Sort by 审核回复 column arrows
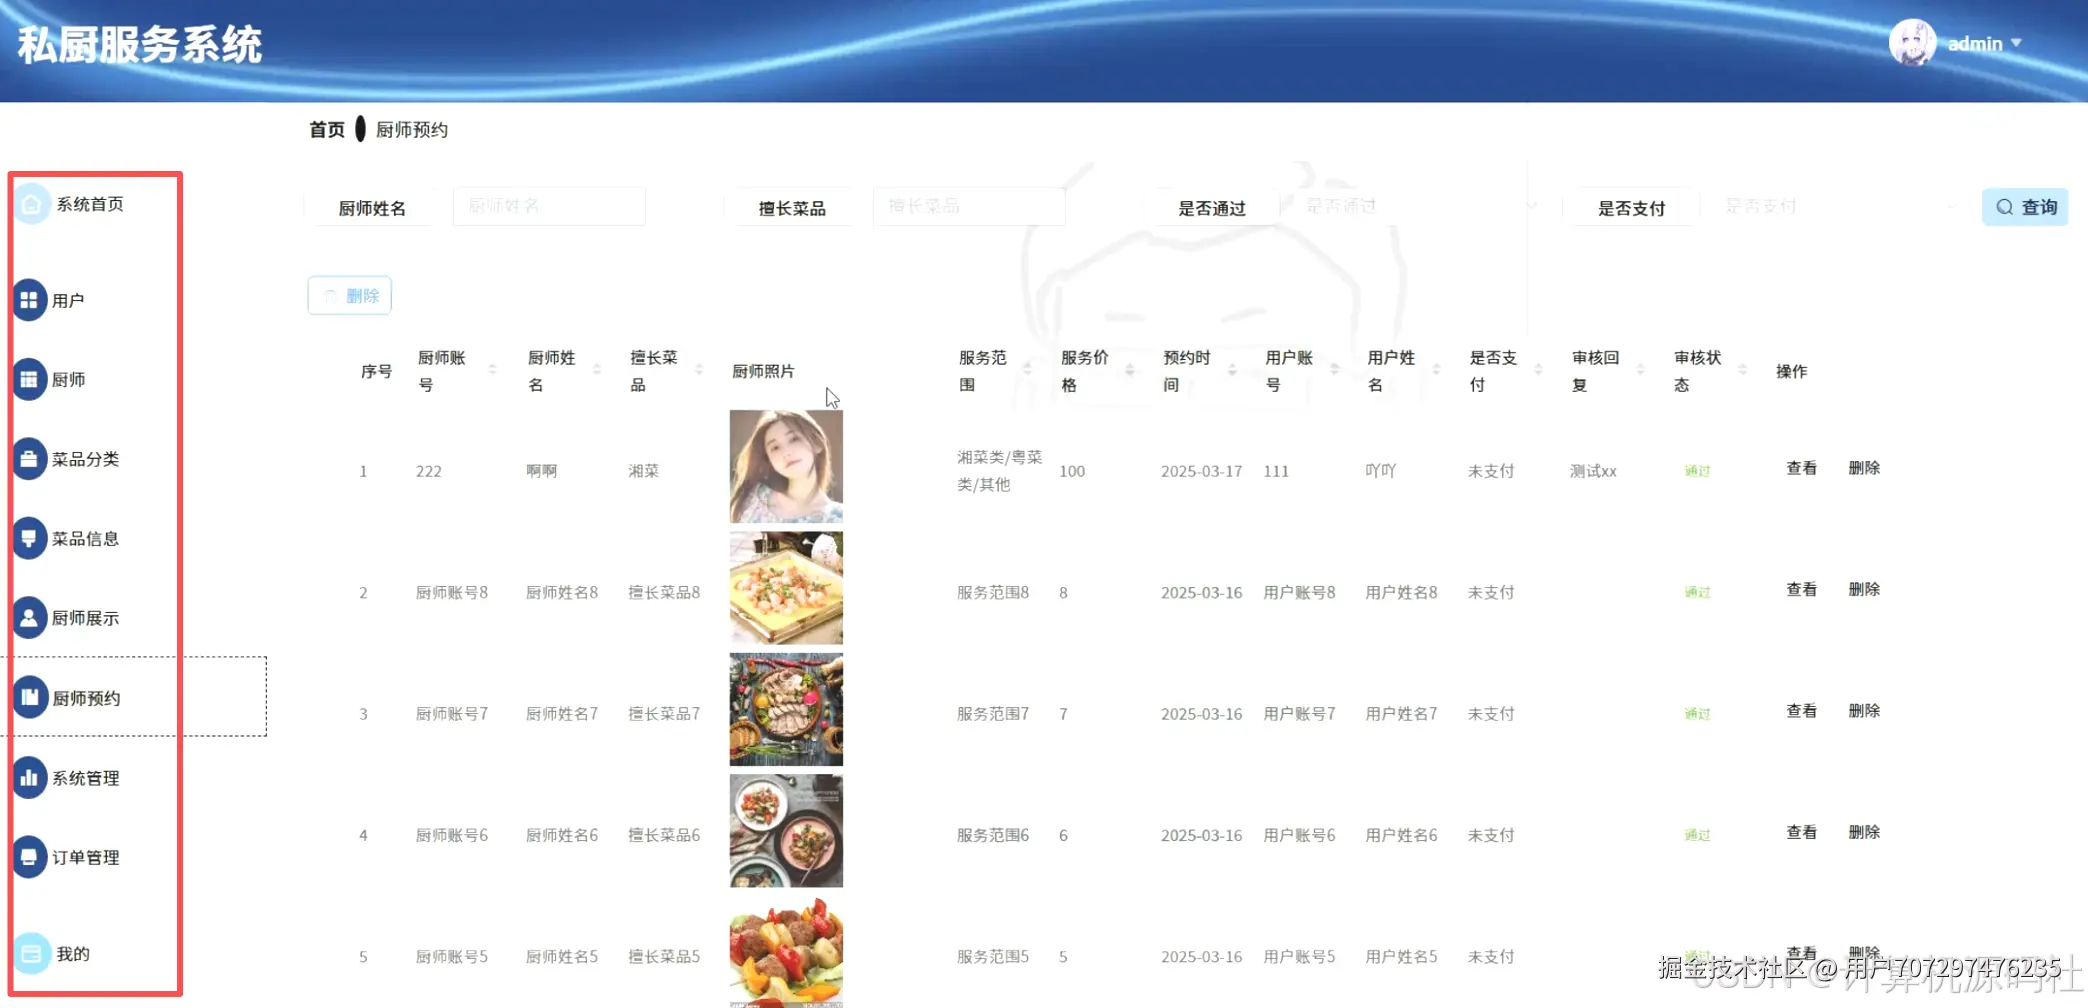Image resolution: width=2088 pixels, height=1008 pixels. coord(1640,371)
